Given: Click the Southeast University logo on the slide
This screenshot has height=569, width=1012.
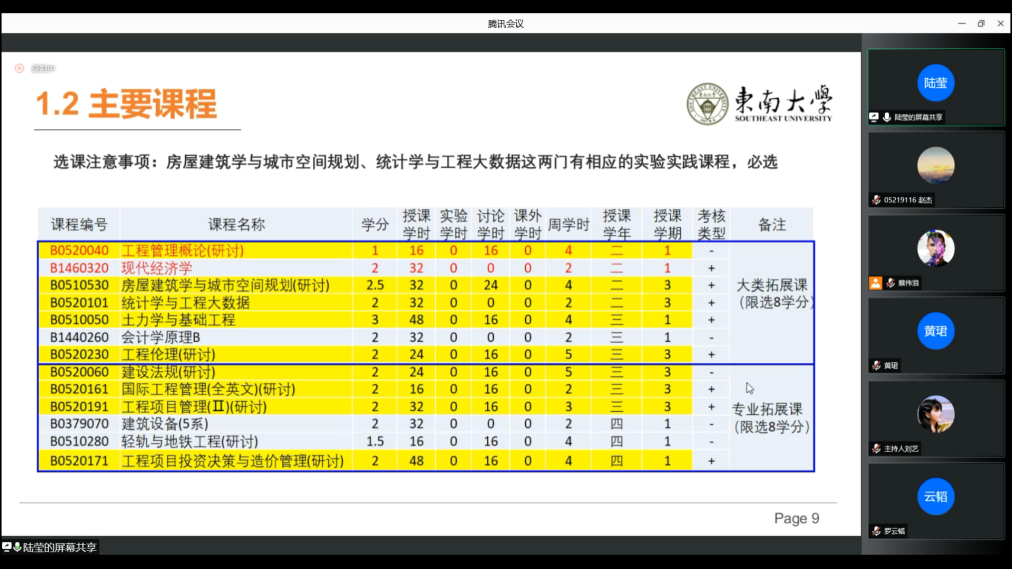Looking at the screenshot, I should pos(760,103).
